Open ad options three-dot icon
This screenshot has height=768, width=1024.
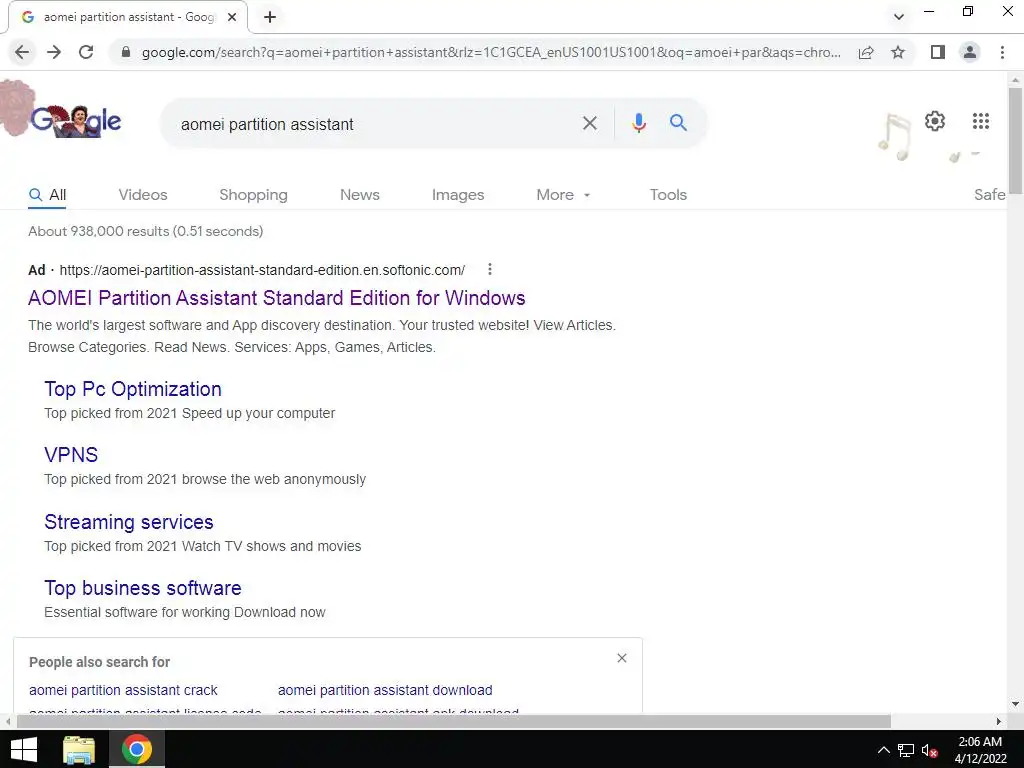tap(490, 269)
